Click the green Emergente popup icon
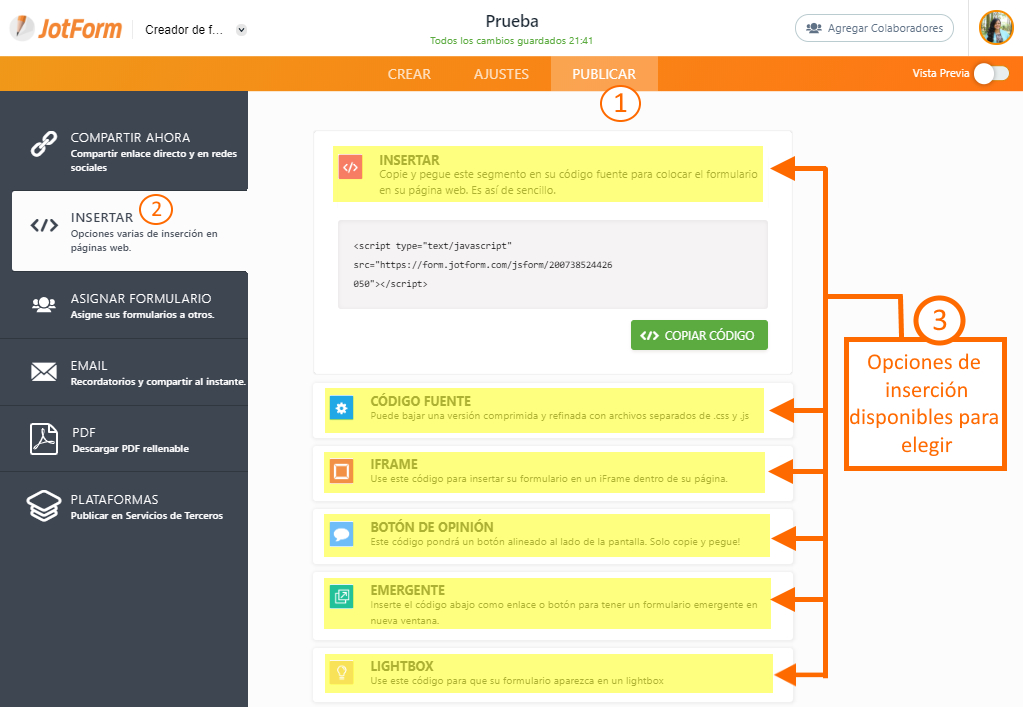This screenshot has height=707, width=1023. pos(341,597)
